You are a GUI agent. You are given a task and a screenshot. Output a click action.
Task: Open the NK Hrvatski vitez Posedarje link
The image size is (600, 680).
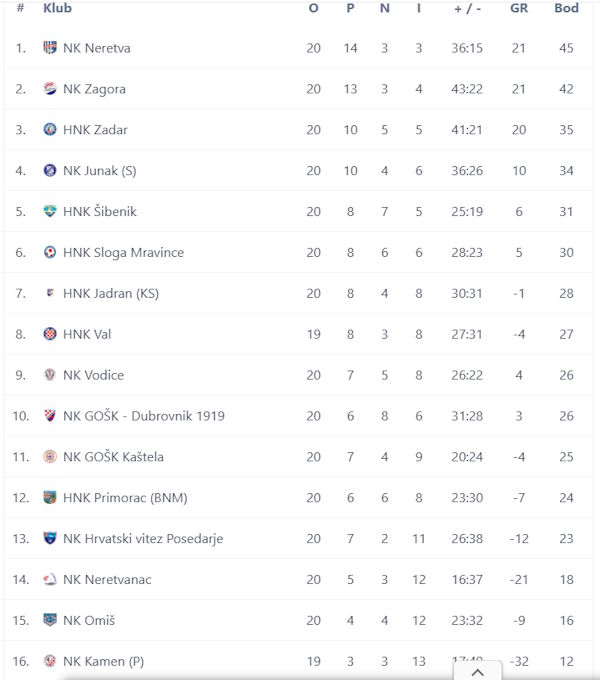143,539
